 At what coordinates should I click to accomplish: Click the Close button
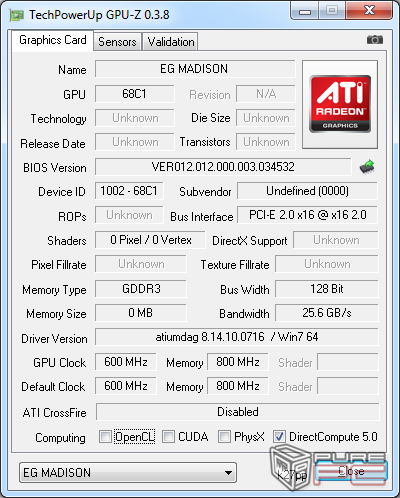pos(351,471)
